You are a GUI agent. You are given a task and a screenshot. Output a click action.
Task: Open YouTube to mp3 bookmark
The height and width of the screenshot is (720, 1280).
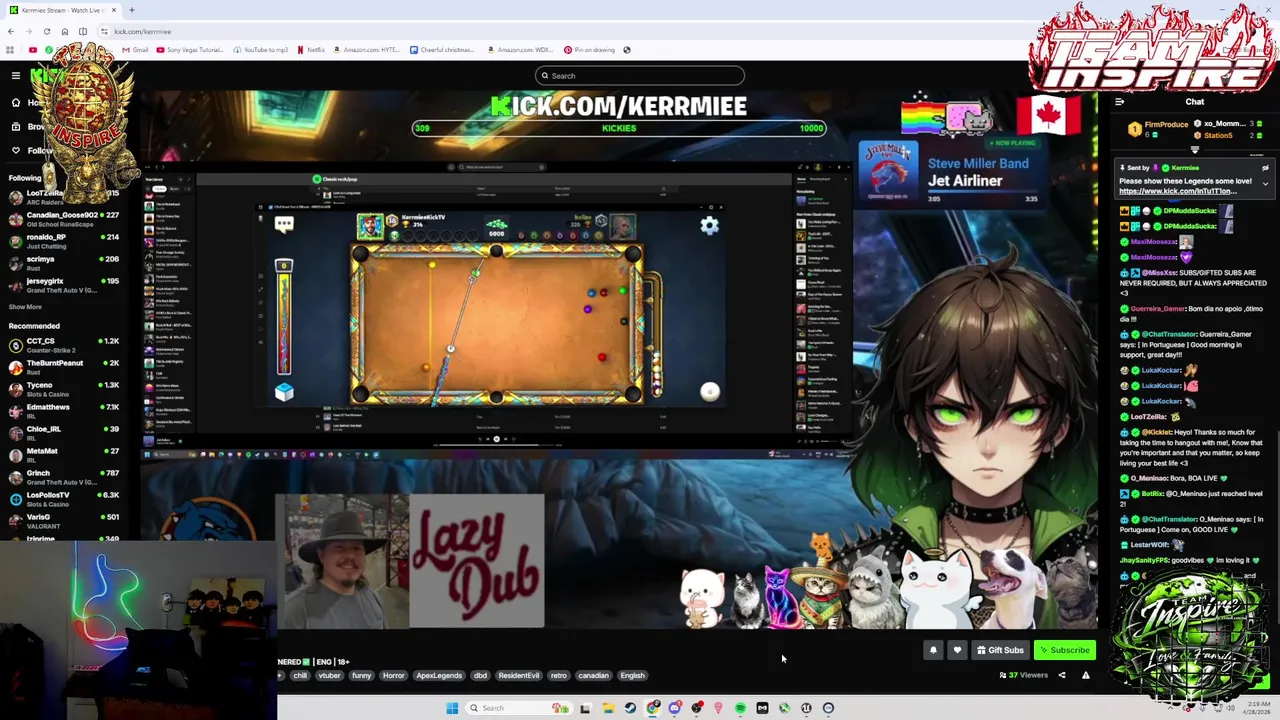[261, 50]
